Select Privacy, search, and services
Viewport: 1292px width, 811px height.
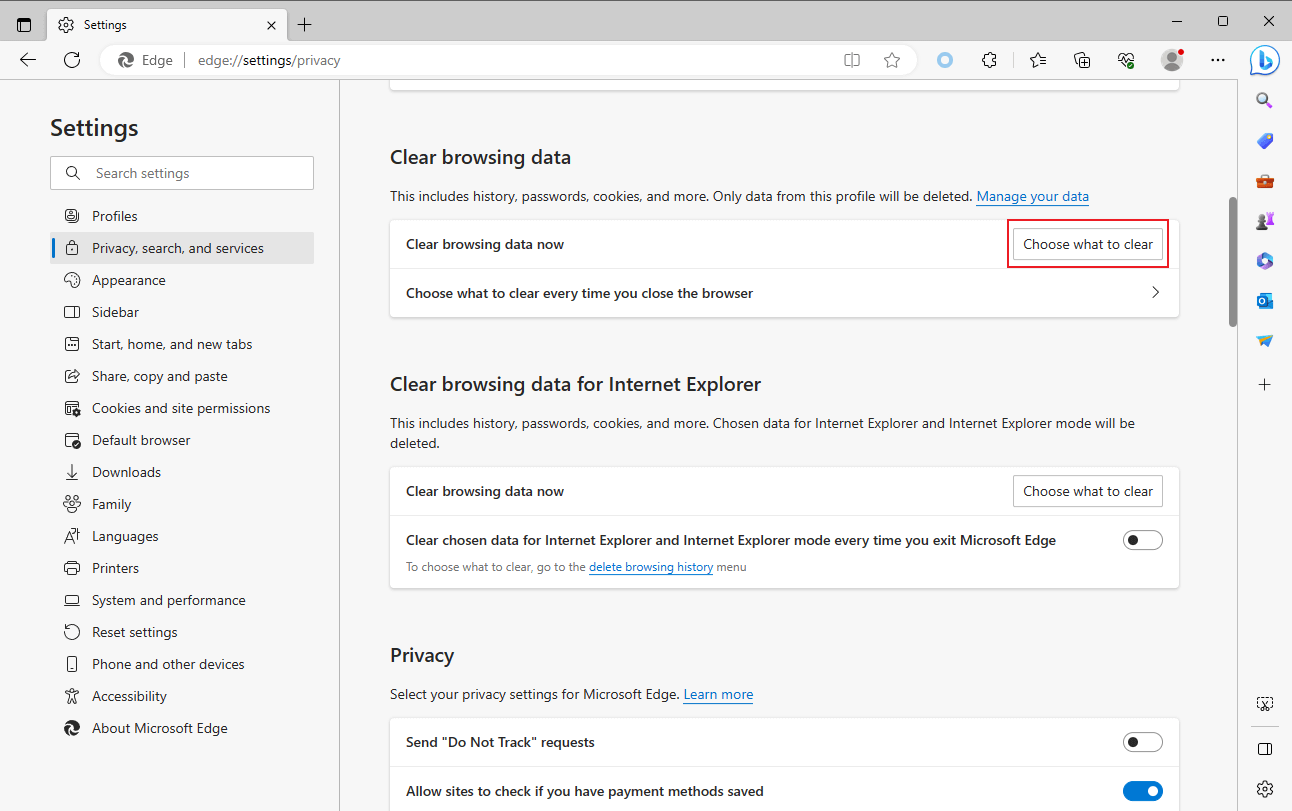tap(182, 248)
